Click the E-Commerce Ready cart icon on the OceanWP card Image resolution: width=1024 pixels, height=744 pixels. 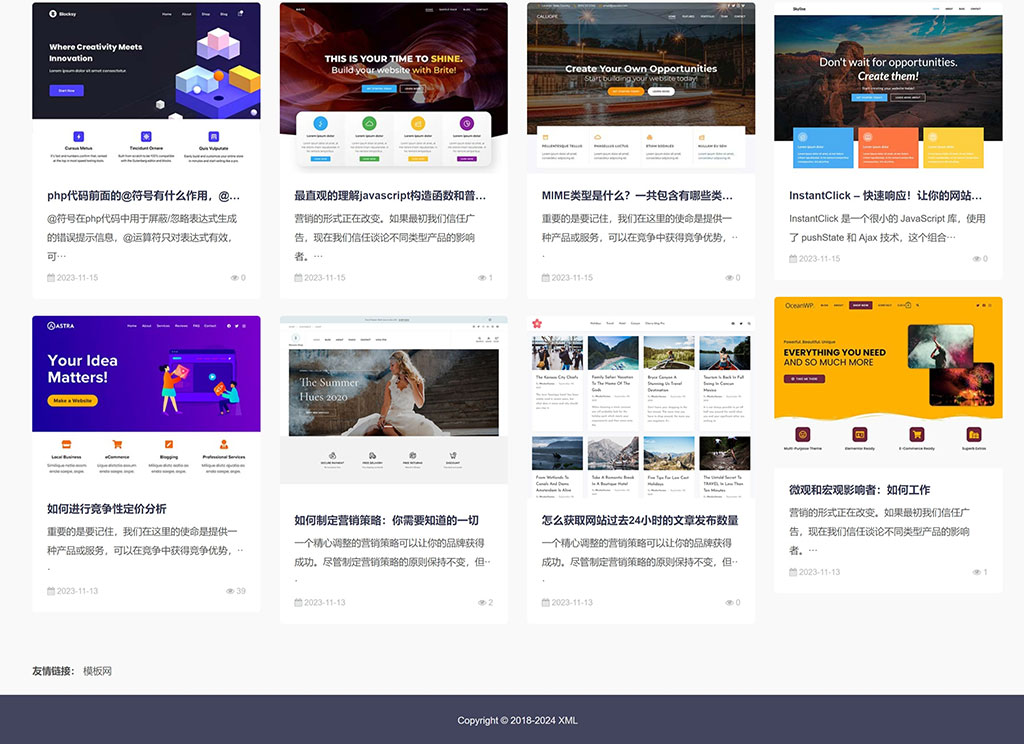(916, 434)
